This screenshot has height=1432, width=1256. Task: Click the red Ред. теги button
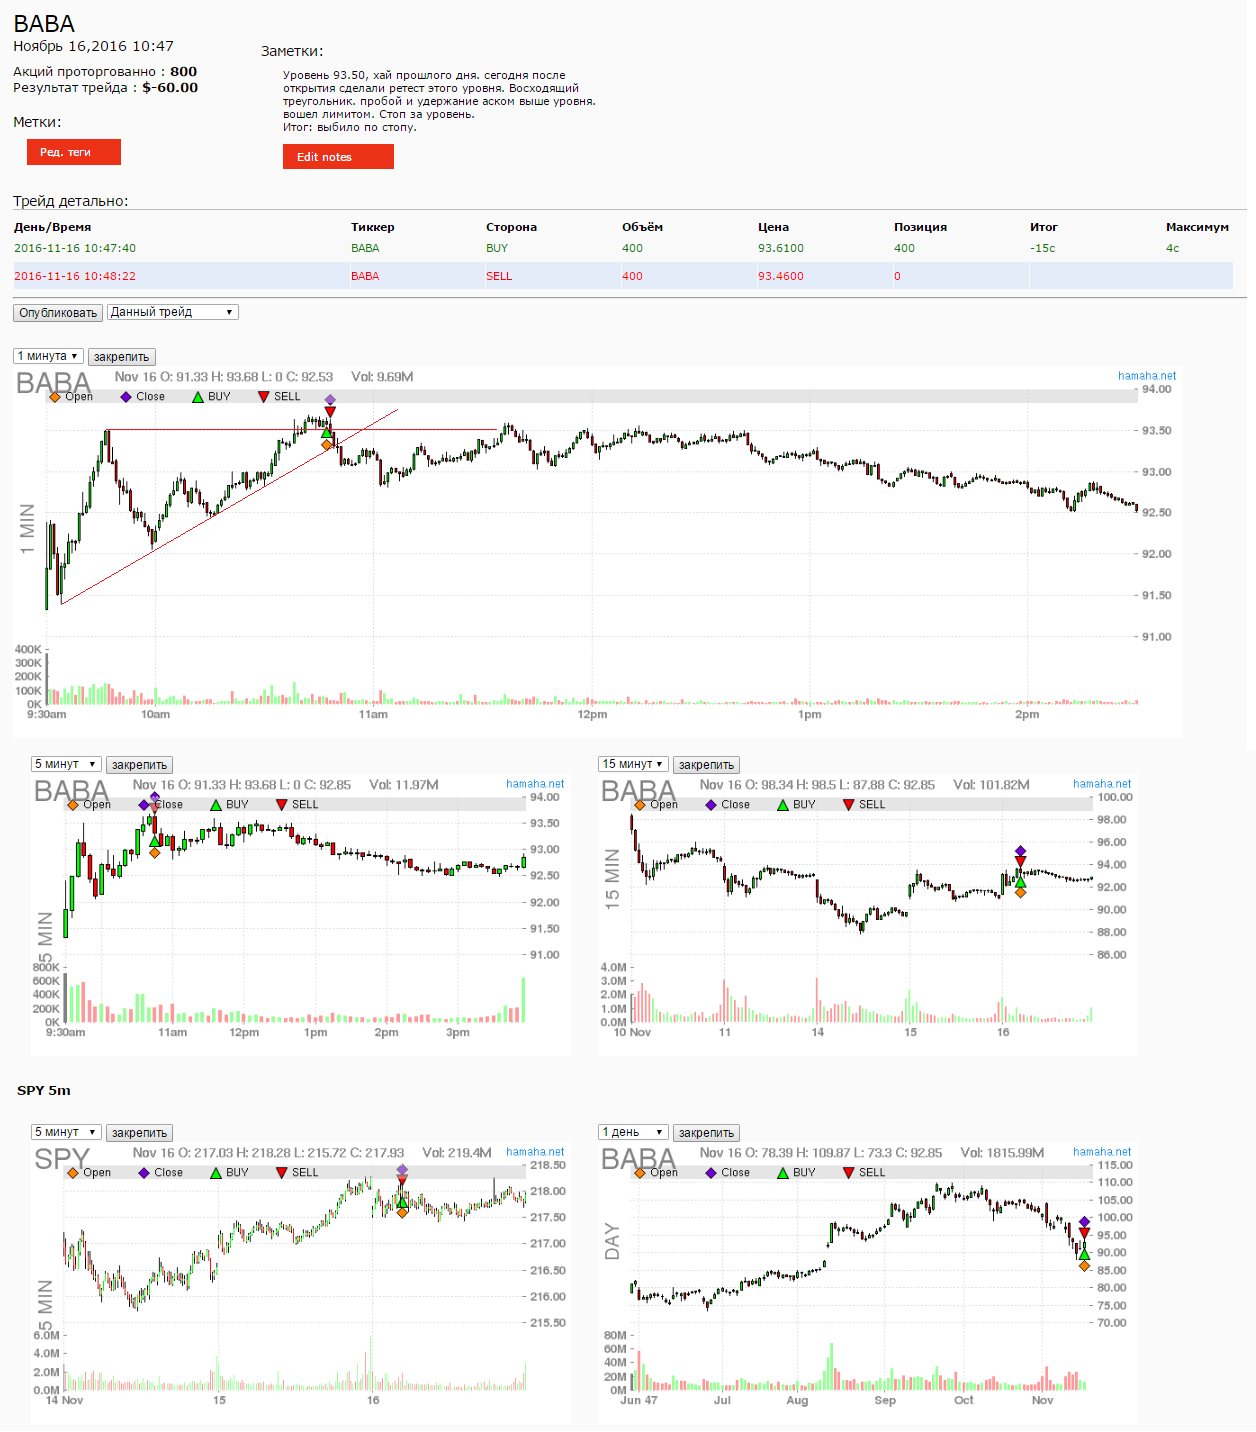coord(74,152)
